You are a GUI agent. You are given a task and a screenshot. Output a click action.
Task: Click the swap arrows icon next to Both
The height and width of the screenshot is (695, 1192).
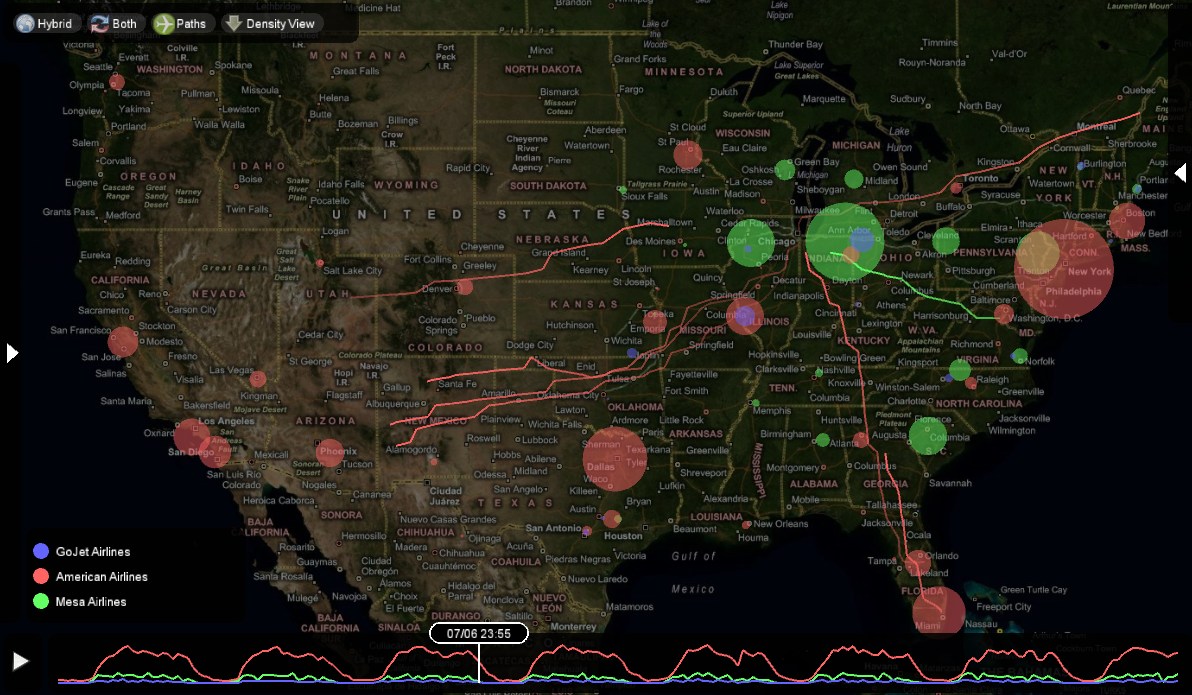100,24
